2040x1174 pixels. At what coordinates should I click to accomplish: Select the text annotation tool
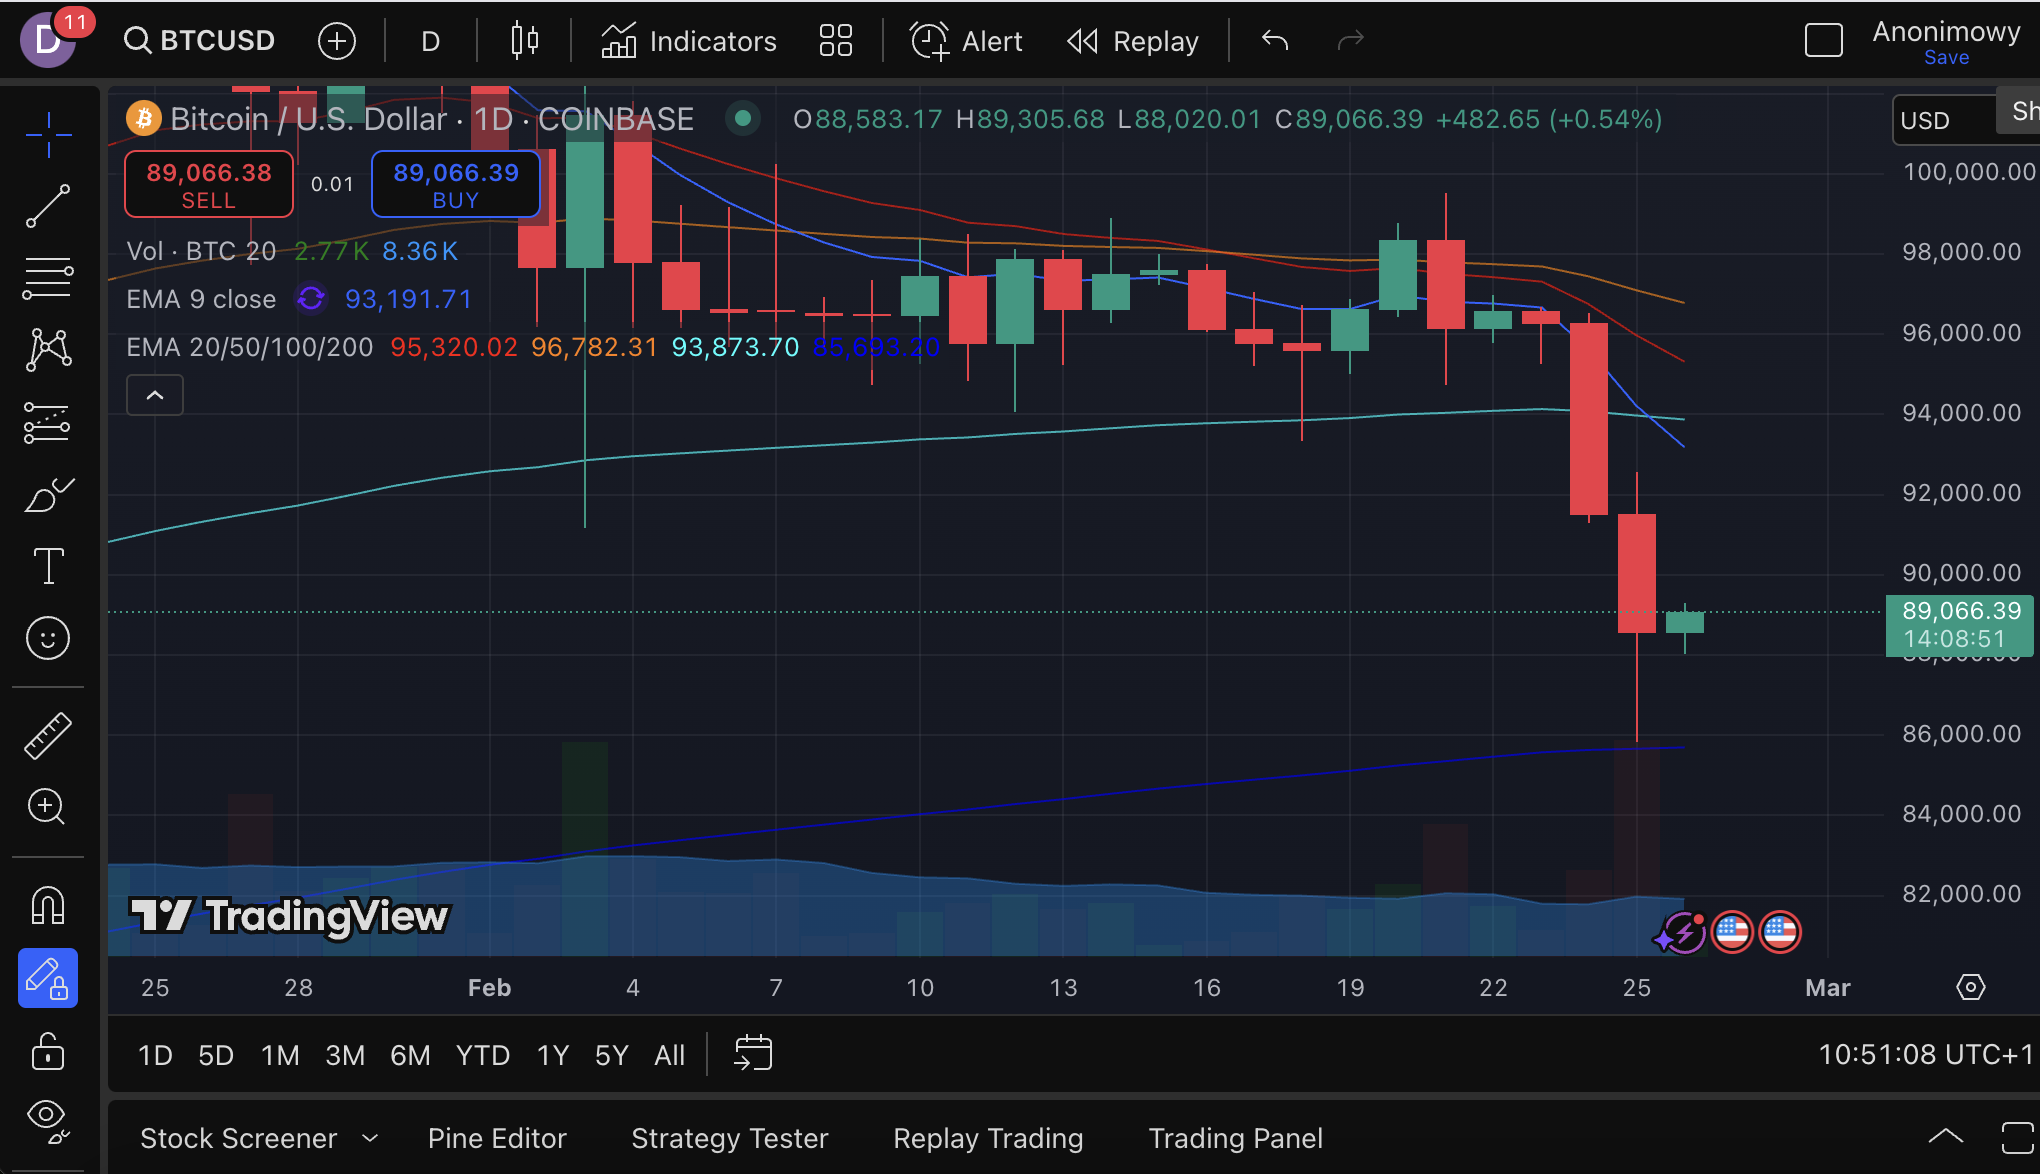pyautogui.click(x=47, y=566)
